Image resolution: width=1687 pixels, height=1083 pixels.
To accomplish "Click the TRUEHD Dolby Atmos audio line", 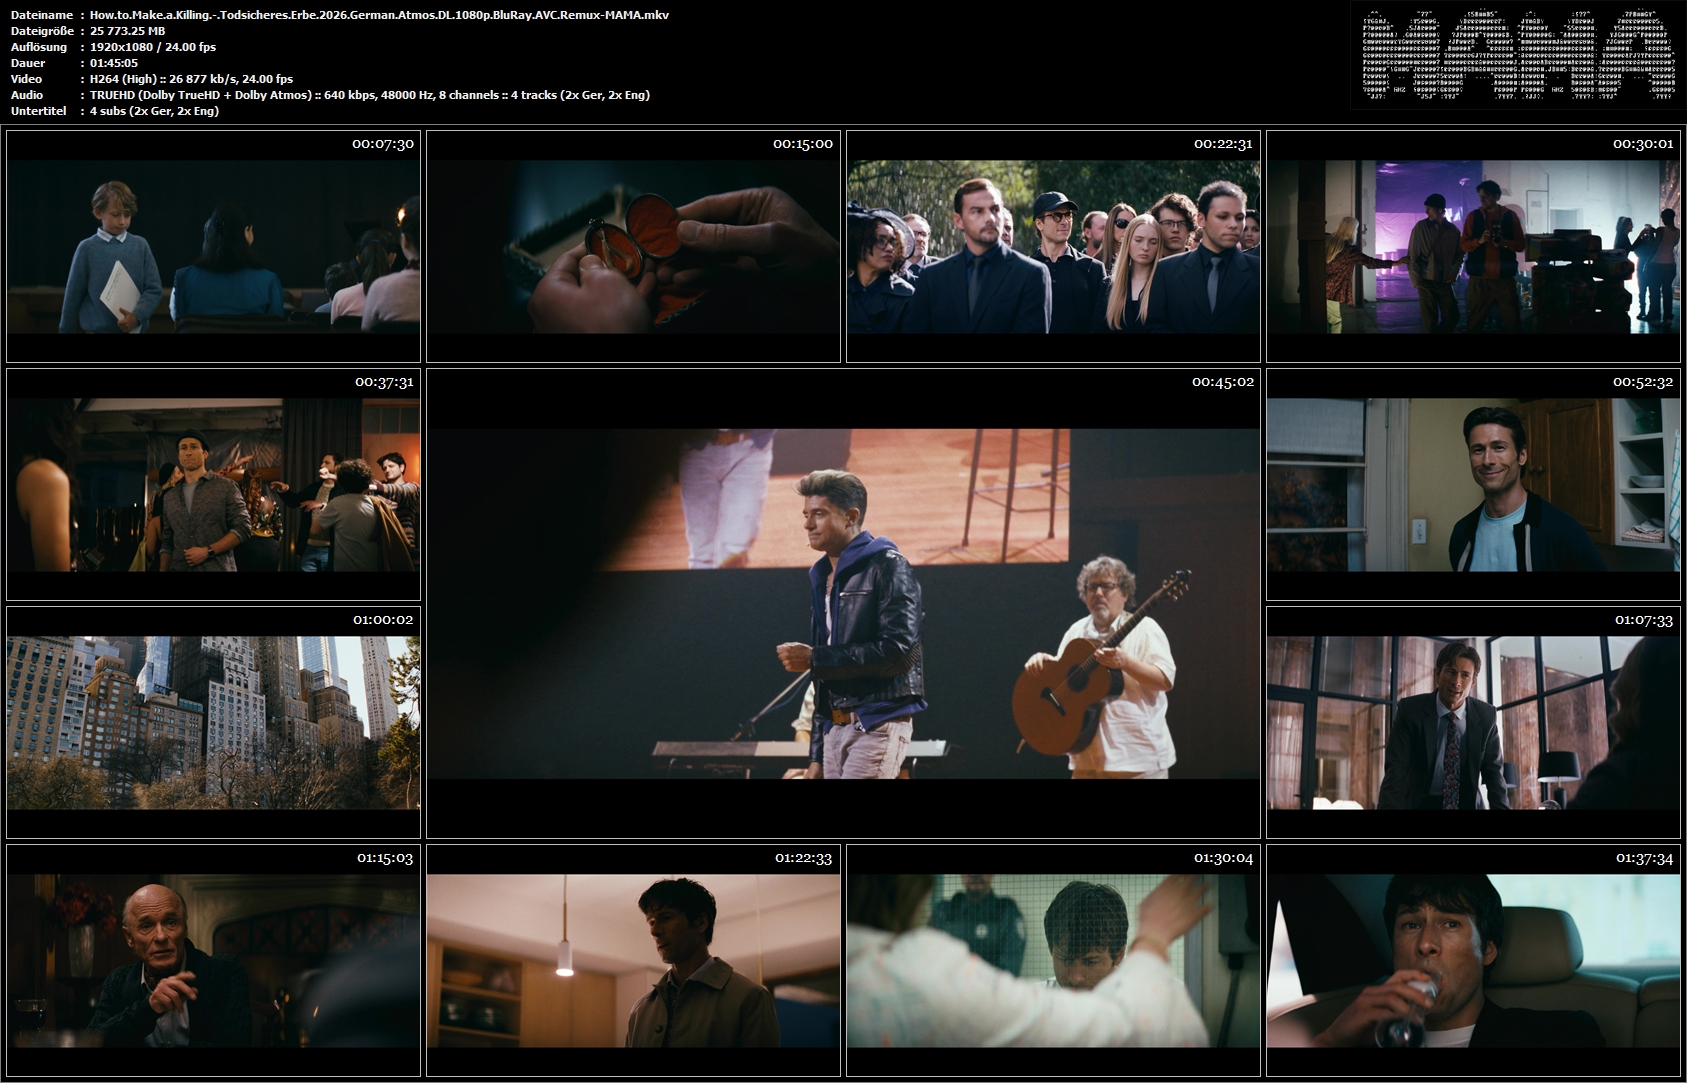I will click(x=369, y=95).
